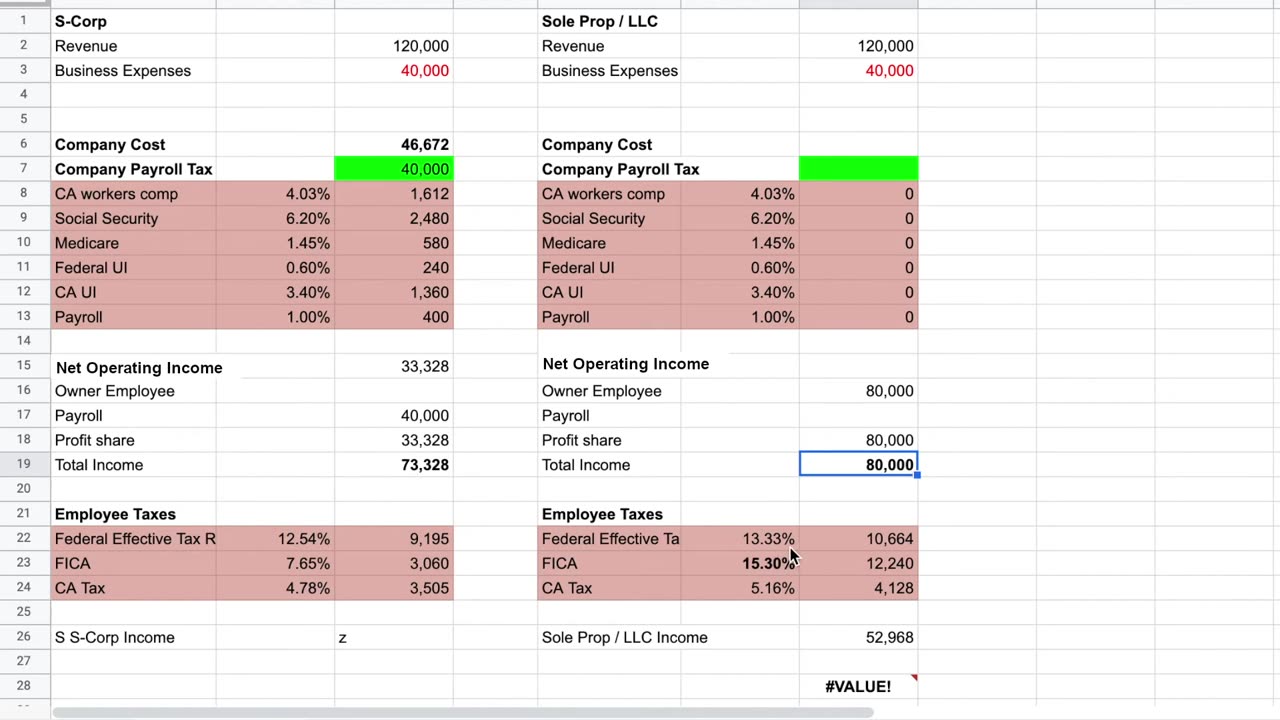
Task: Click green S-Corp Company Payroll Tax cell 40,000
Action: point(394,169)
